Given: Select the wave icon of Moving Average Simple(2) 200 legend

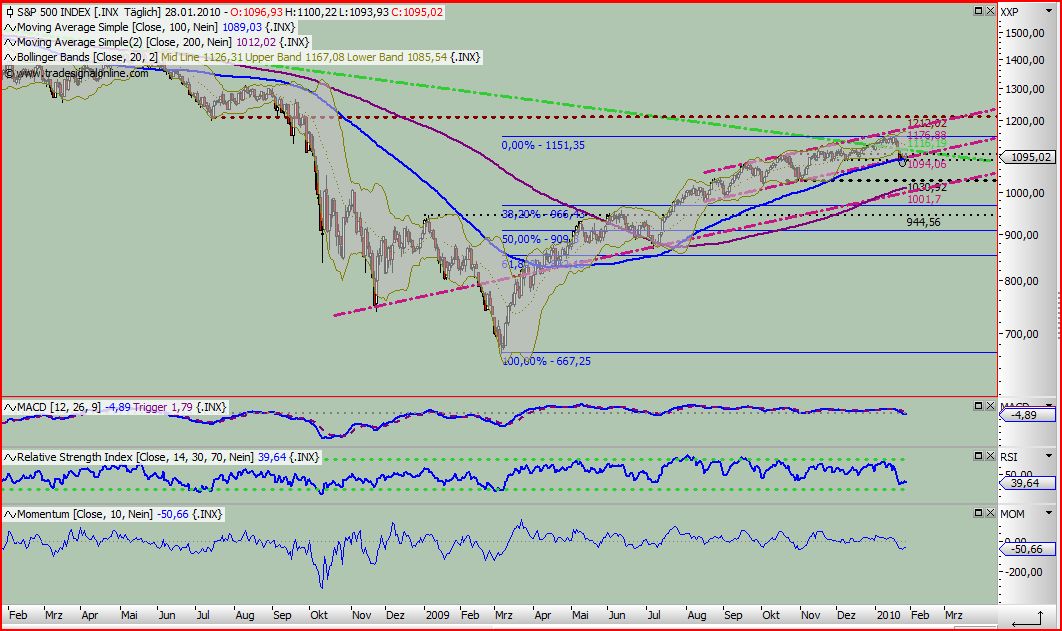Looking at the screenshot, I should tap(8, 42).
